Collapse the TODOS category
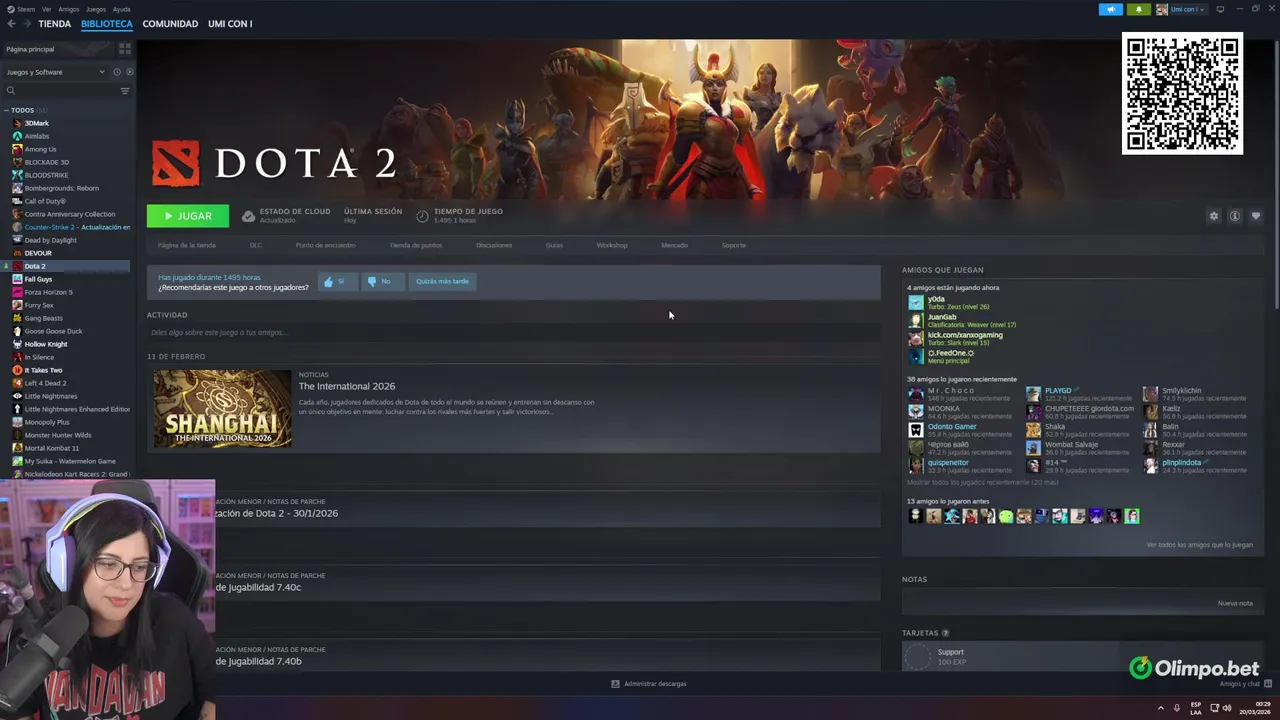The image size is (1280, 720). (6, 110)
